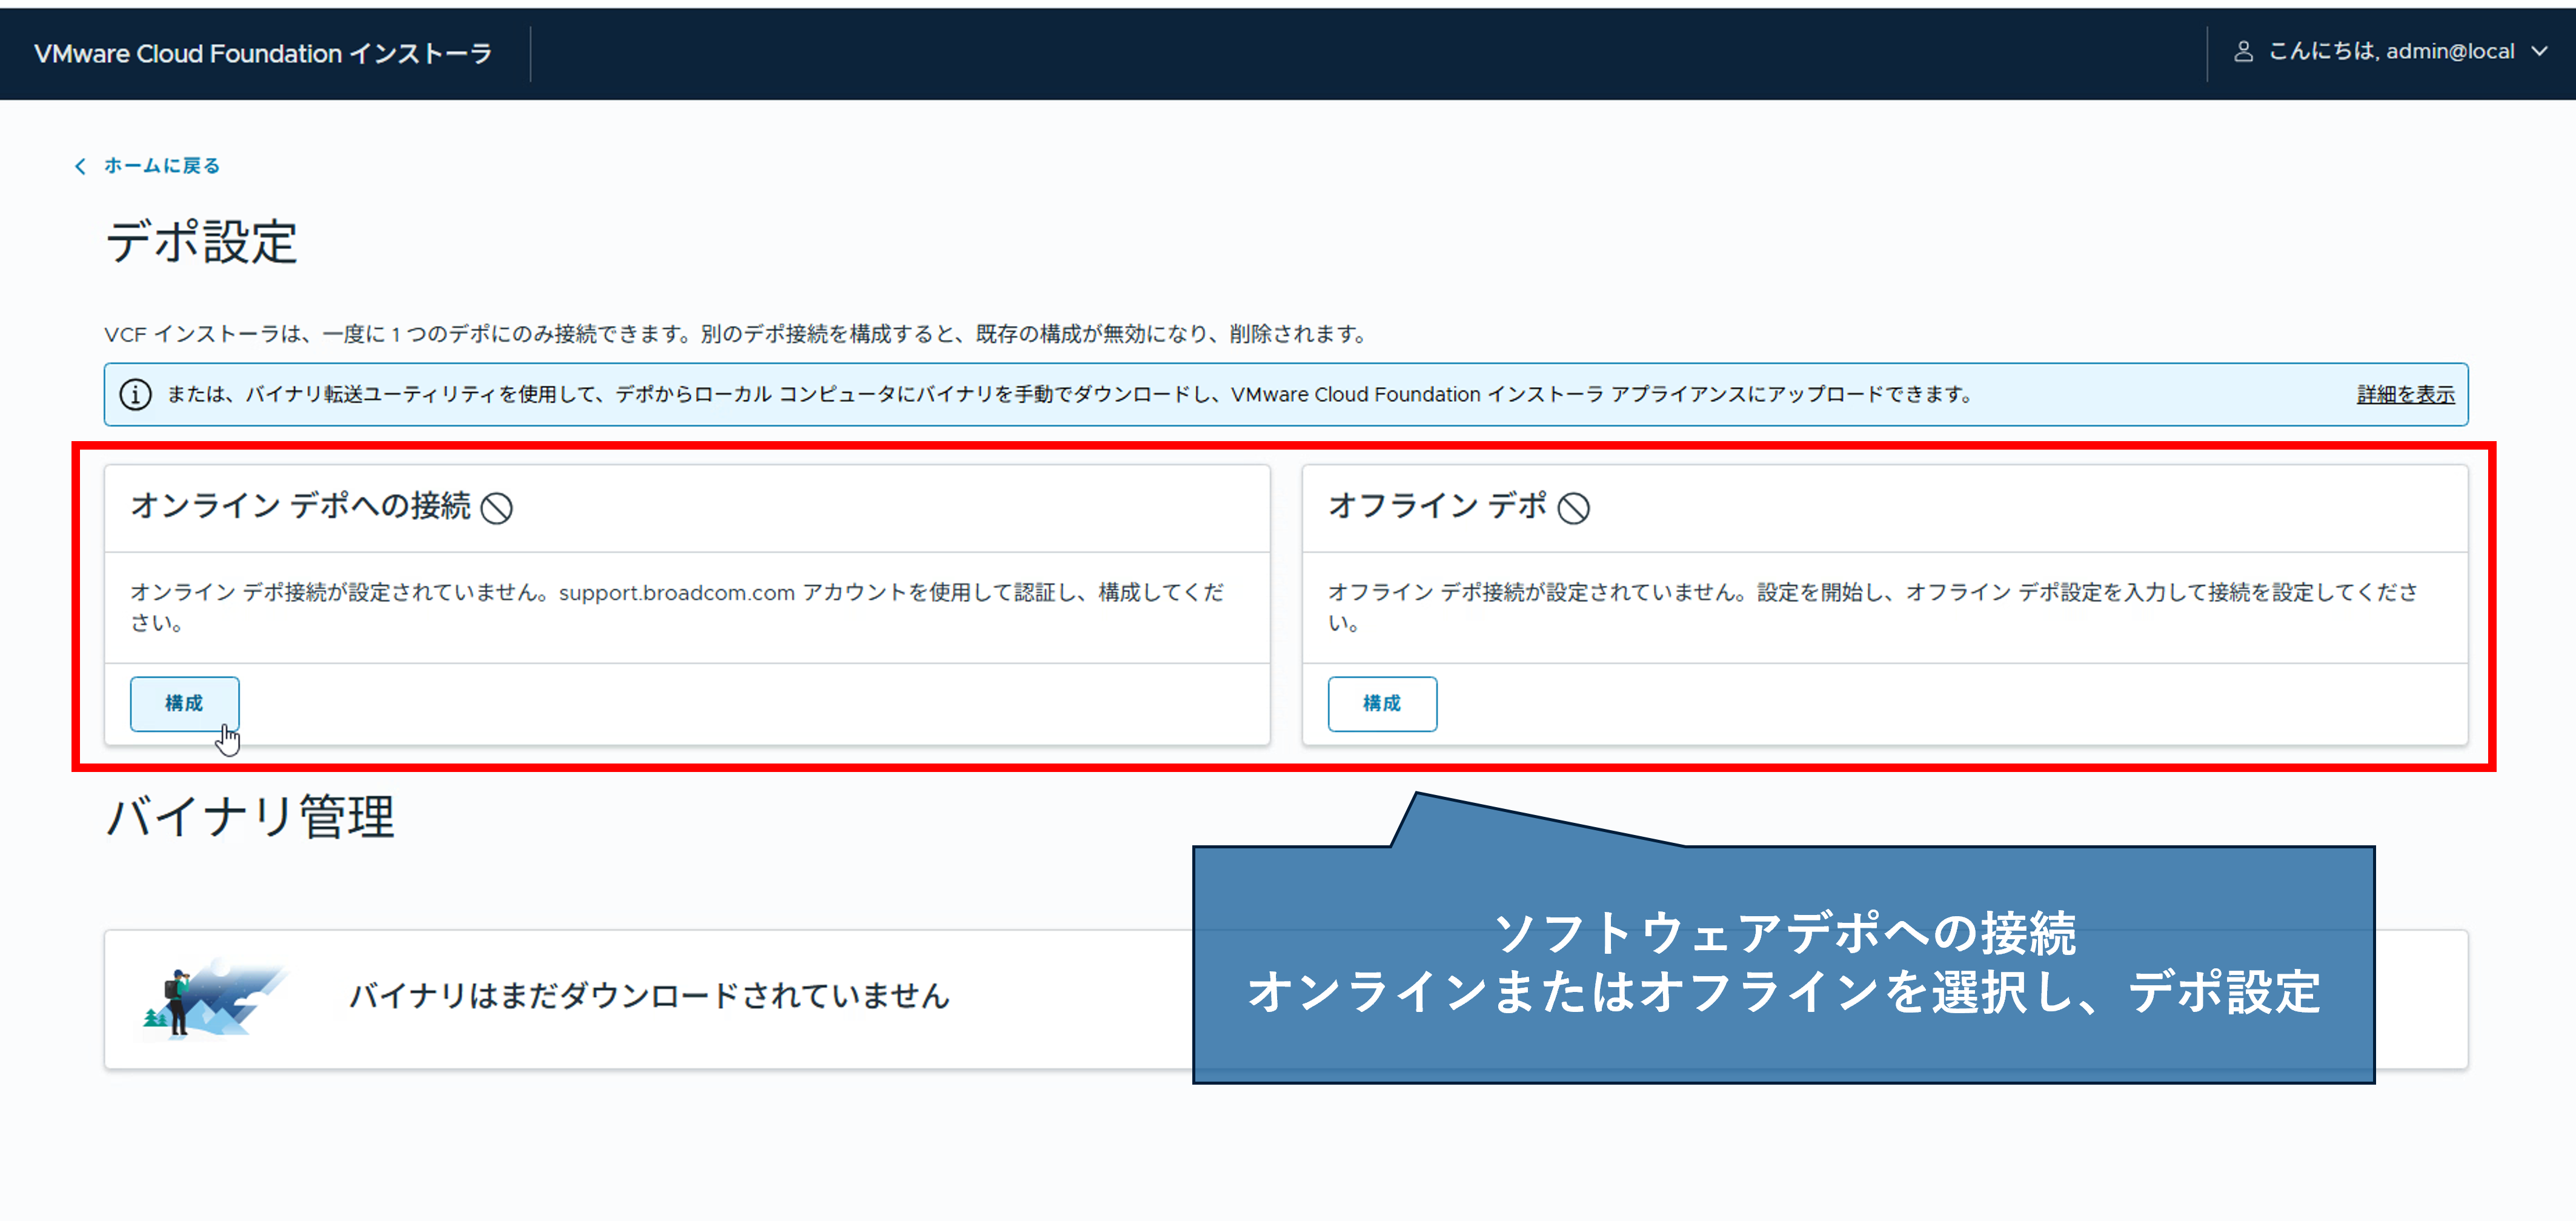Select the バイナリ管理 section title
The height and width of the screenshot is (1221, 2576).
(x=250, y=818)
